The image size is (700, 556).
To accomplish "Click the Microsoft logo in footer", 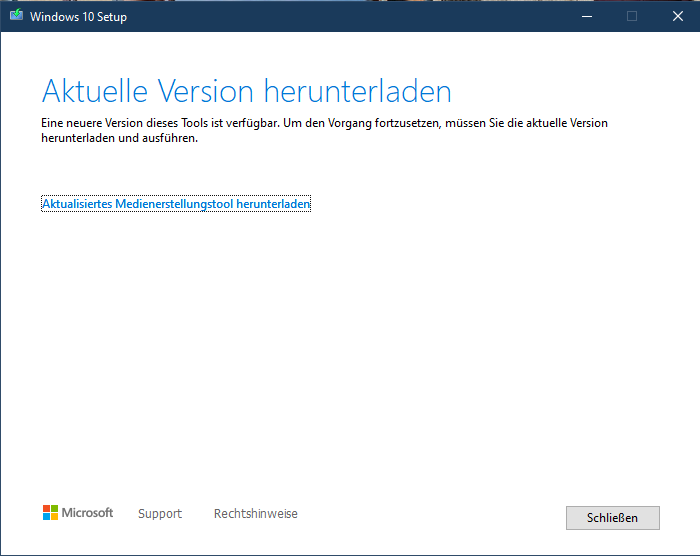I will [78, 513].
